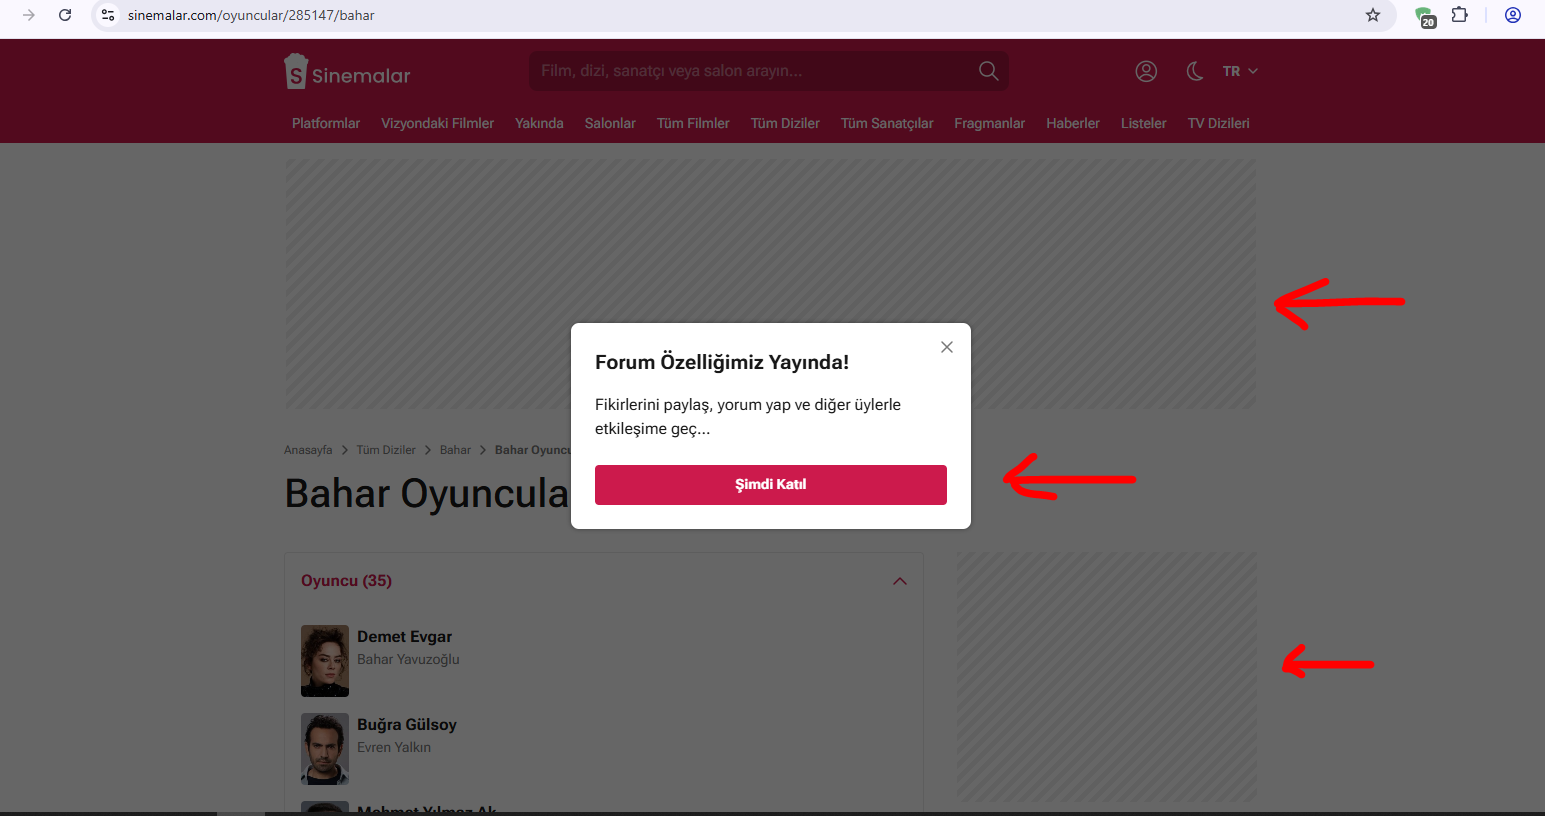Toggle the site permissions icon in address bar
The height and width of the screenshot is (816, 1545).
[107, 16]
